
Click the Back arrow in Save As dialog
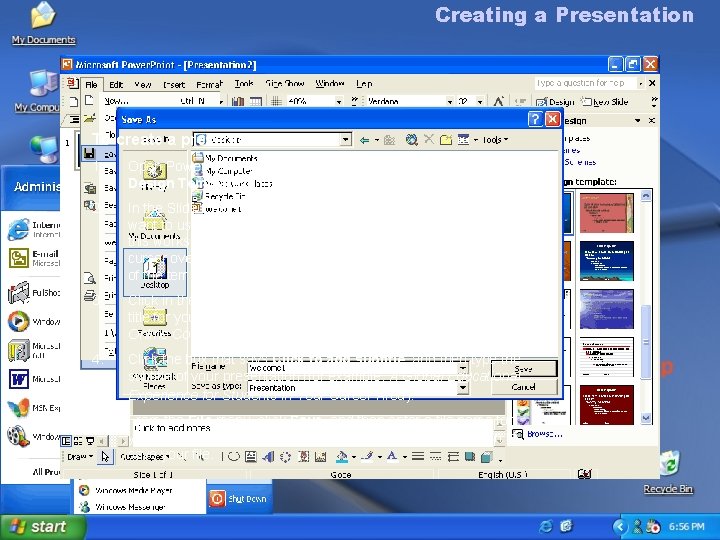click(367, 140)
